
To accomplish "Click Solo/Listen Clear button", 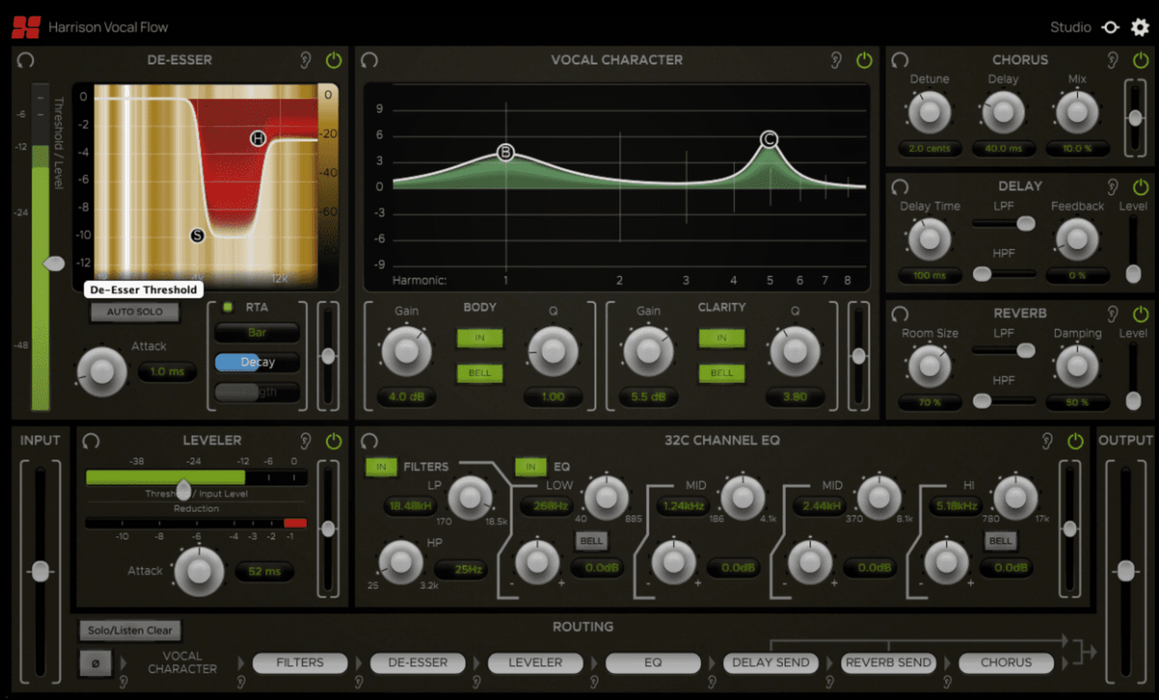I will point(130,631).
